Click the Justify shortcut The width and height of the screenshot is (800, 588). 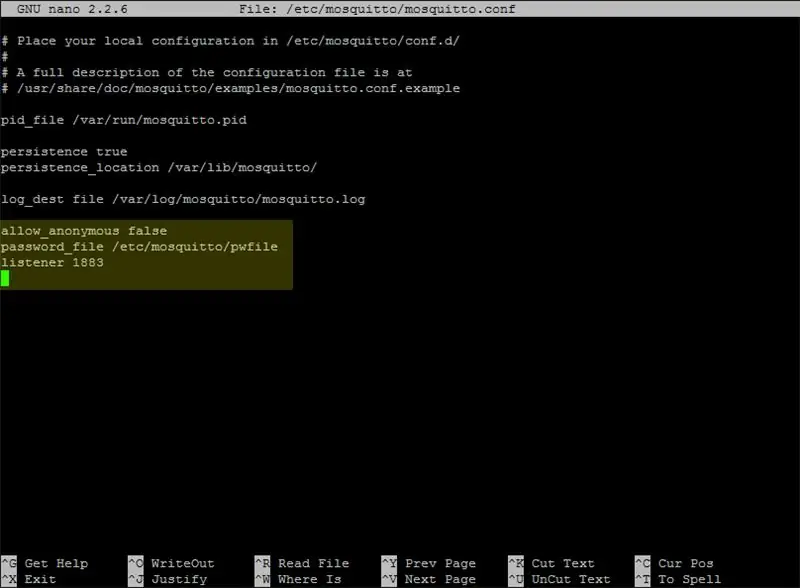167,579
